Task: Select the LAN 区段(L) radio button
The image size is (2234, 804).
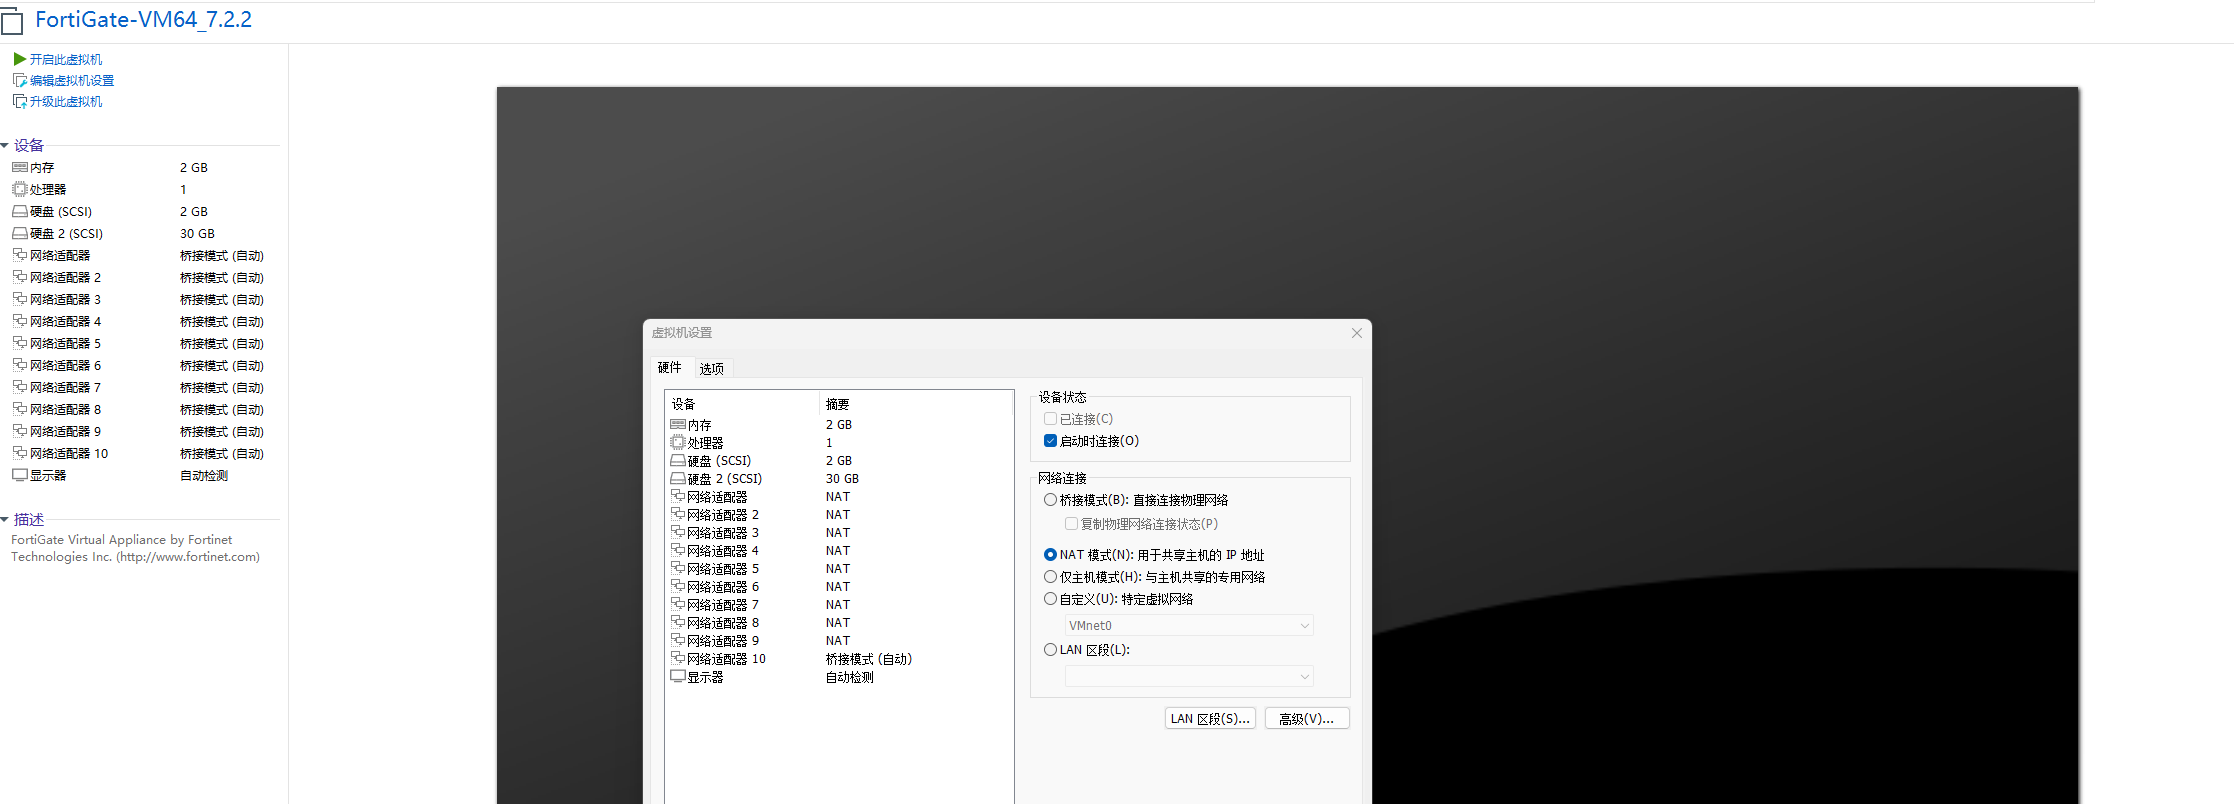Action: click(1050, 650)
